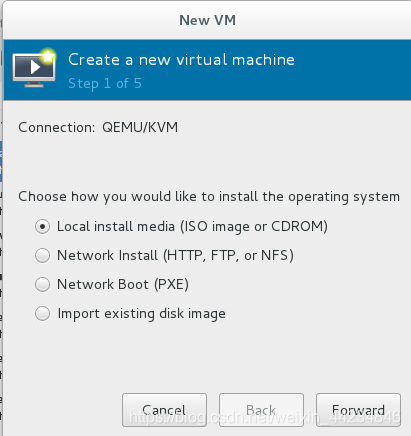This screenshot has height=436, width=411.
Task: Go Forward to the next step
Action: (358, 410)
